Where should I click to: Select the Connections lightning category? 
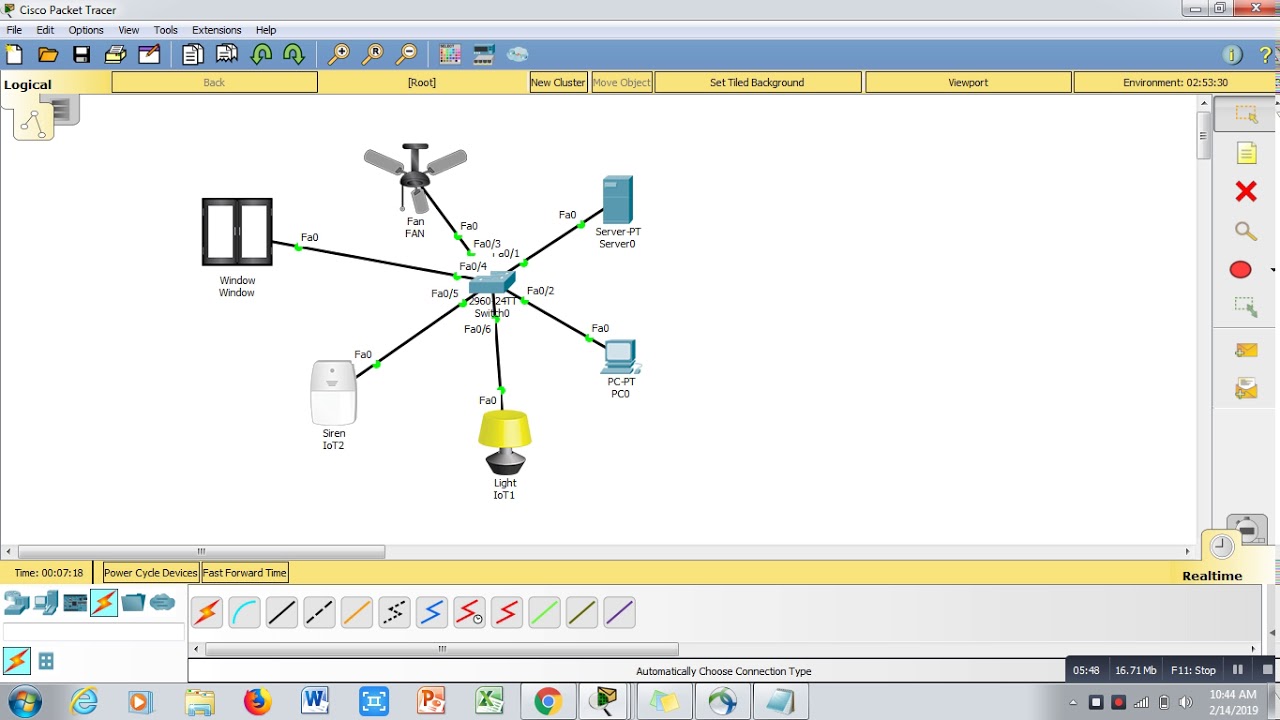pyautogui.click(x=104, y=602)
